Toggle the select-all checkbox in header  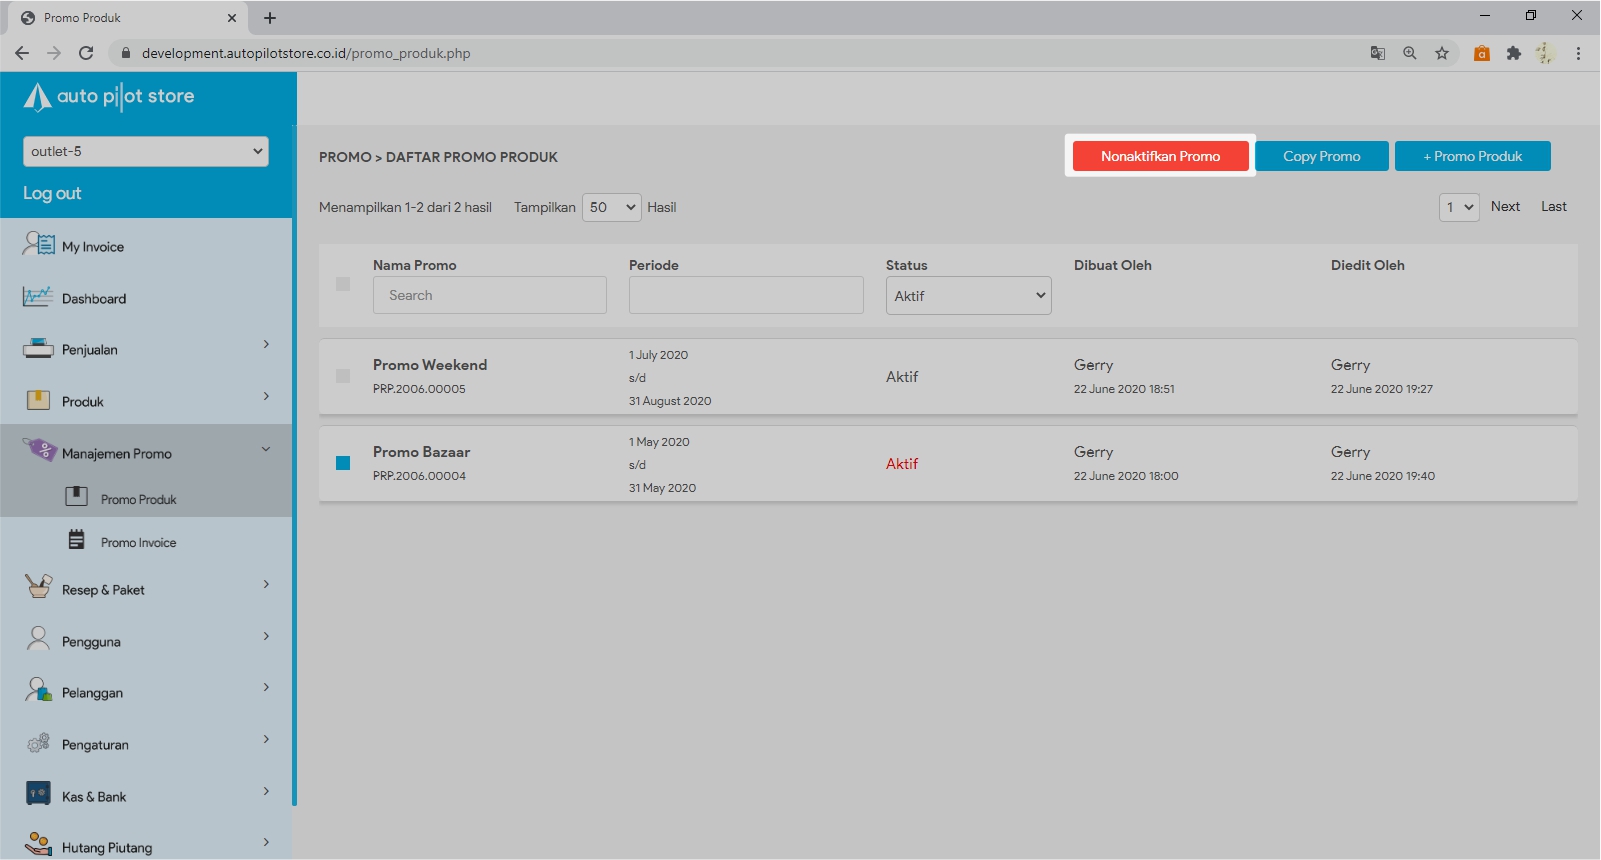(x=343, y=284)
